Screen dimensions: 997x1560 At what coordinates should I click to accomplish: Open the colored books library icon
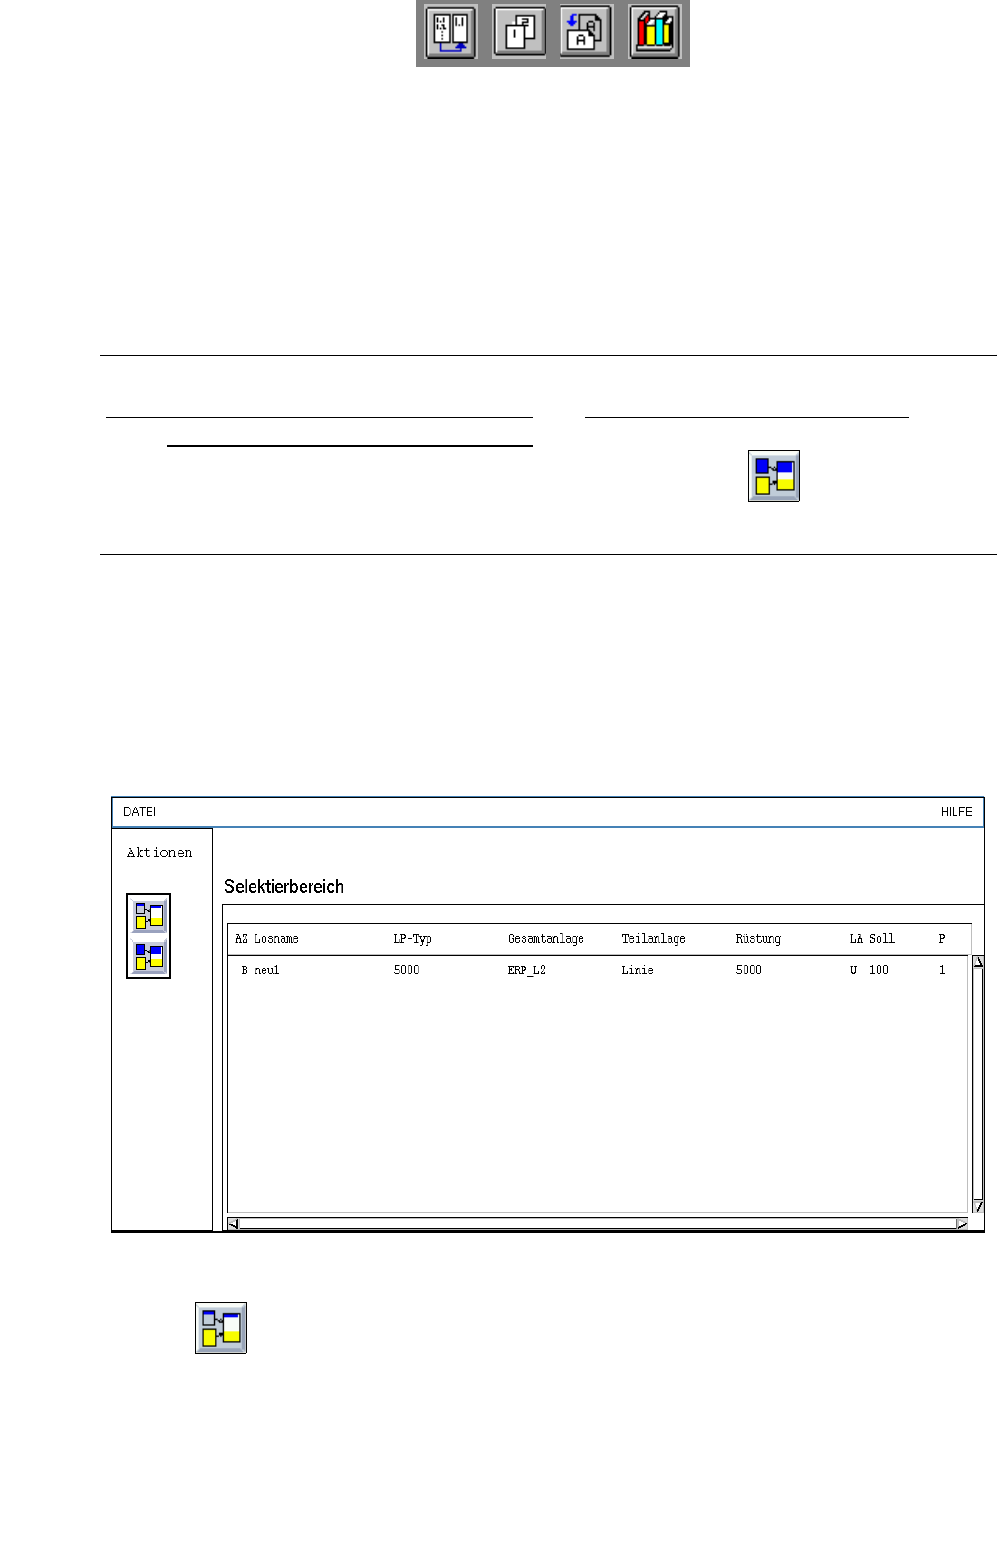[655, 32]
